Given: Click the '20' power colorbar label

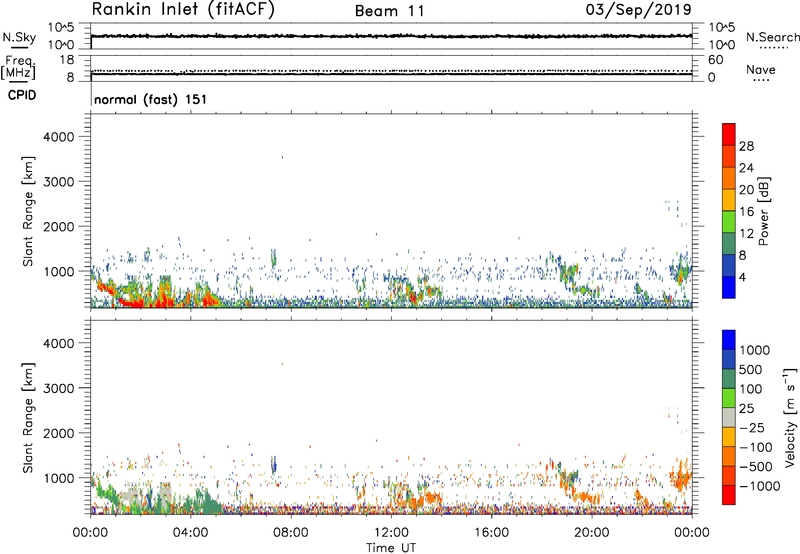Looking at the screenshot, I should point(746,190).
